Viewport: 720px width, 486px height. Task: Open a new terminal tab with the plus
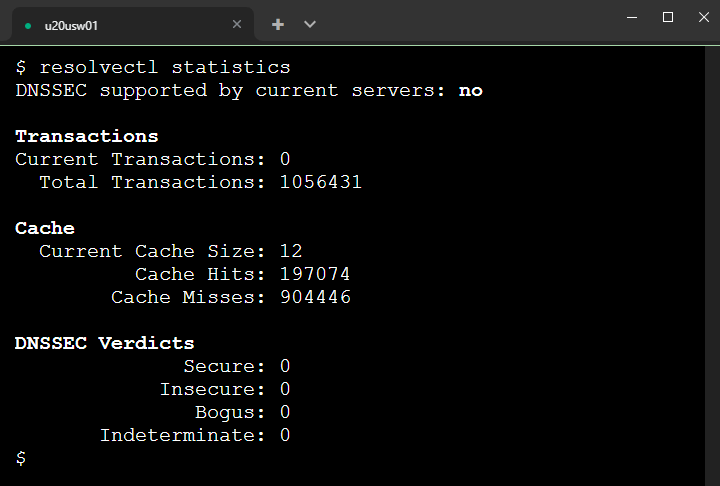coord(278,24)
